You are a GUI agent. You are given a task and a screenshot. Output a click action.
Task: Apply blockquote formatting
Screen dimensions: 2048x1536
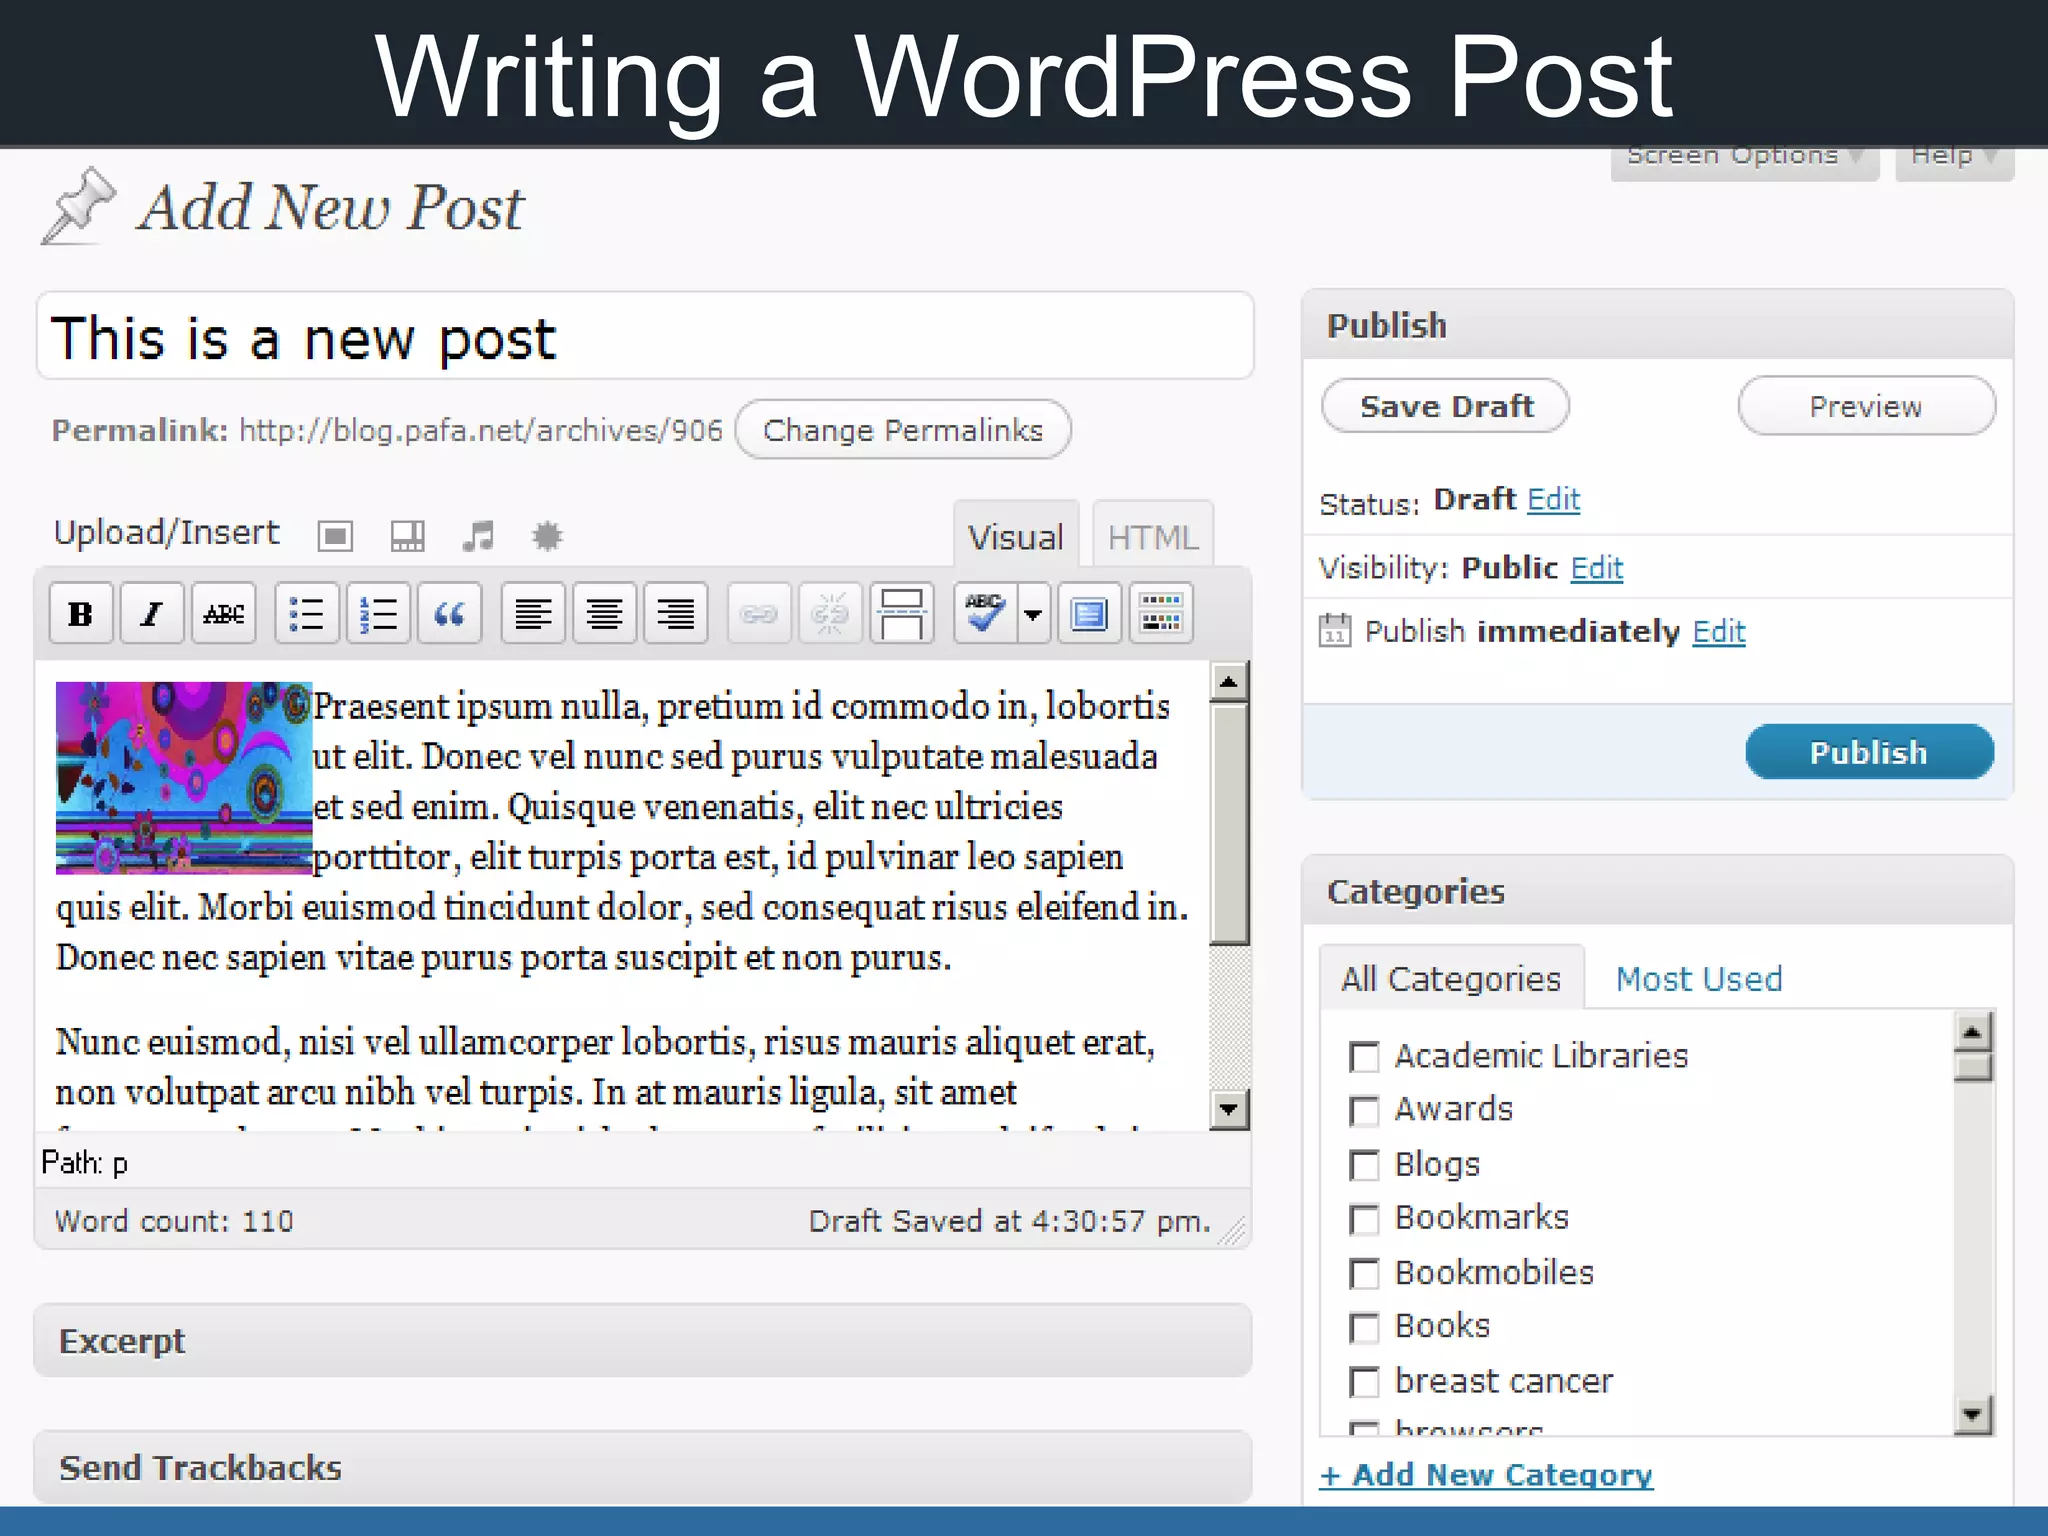point(449,613)
